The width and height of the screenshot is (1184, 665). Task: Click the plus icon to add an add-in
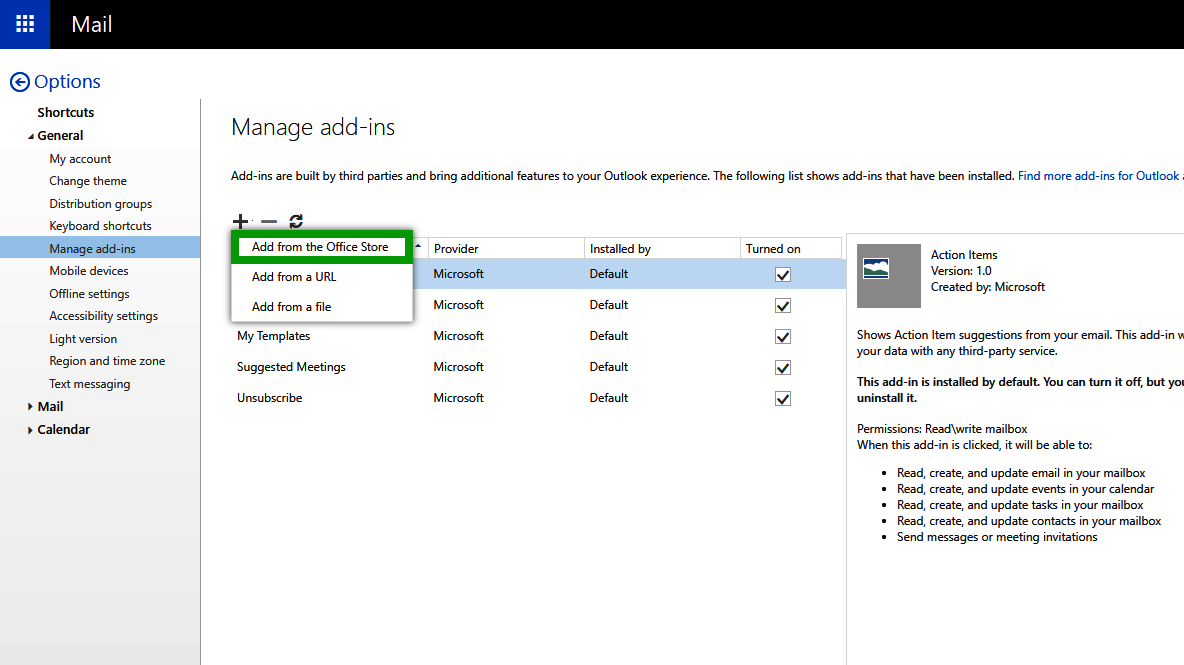tap(240, 221)
